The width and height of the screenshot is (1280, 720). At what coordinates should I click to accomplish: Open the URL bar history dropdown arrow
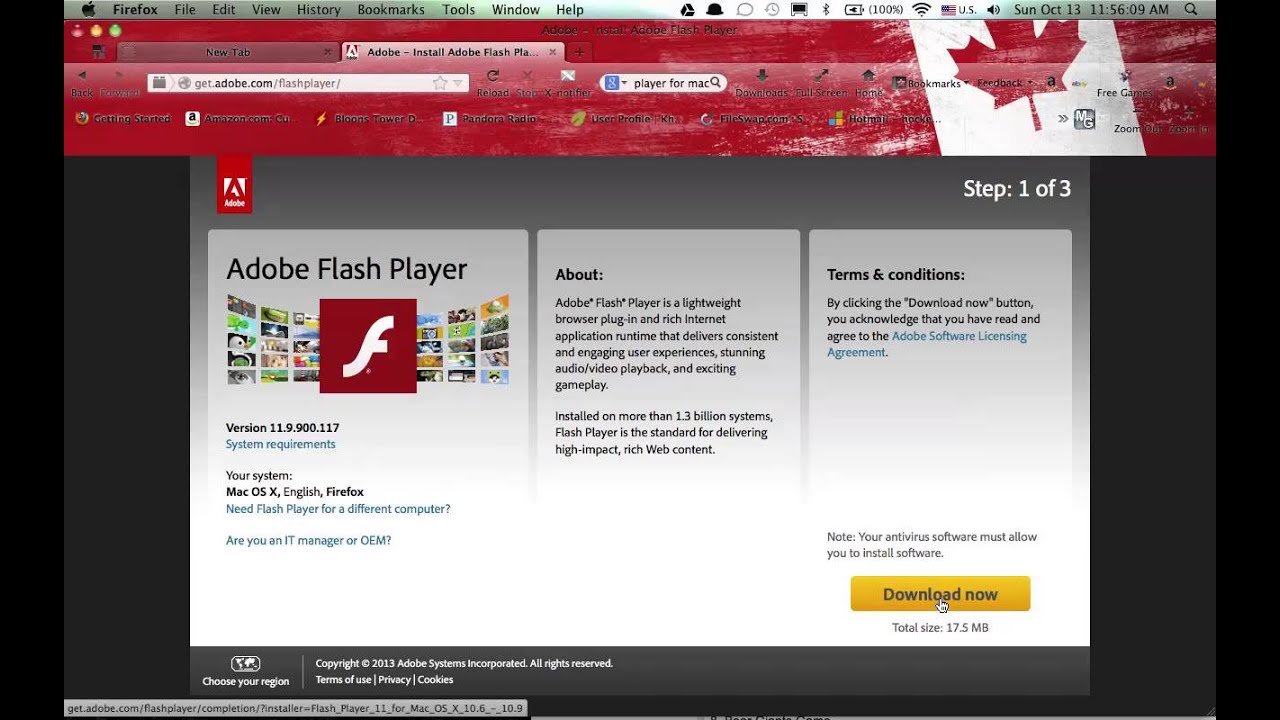coord(458,83)
